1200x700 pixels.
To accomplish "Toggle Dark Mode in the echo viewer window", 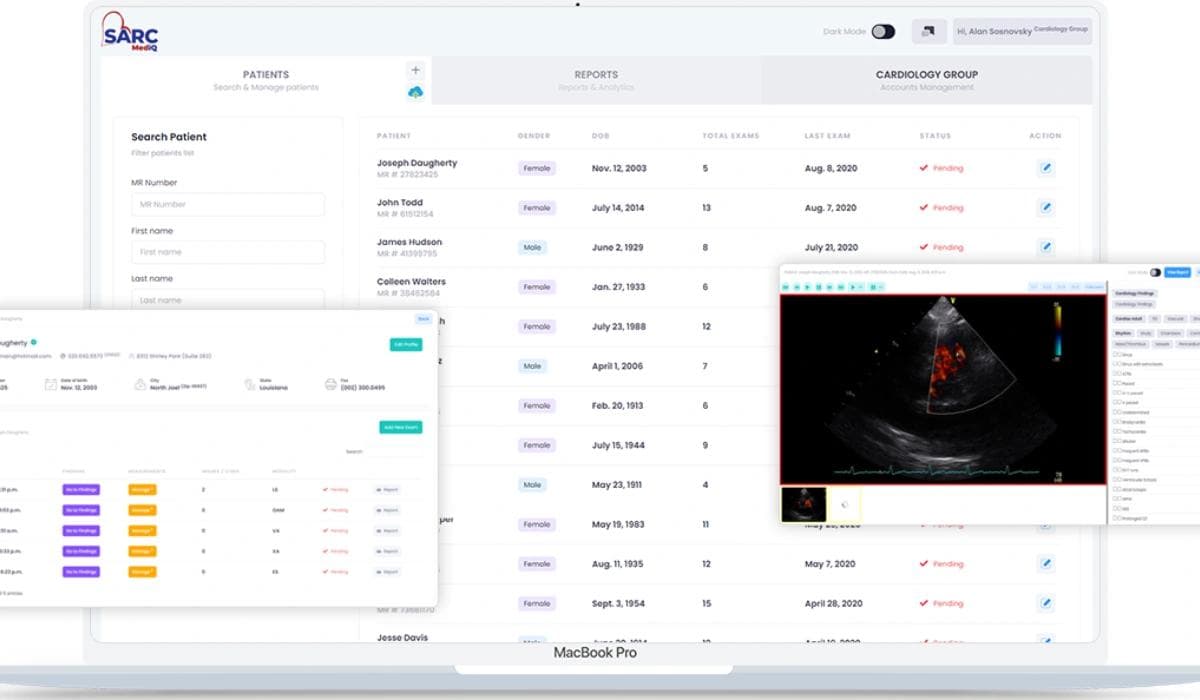I will click(1155, 272).
